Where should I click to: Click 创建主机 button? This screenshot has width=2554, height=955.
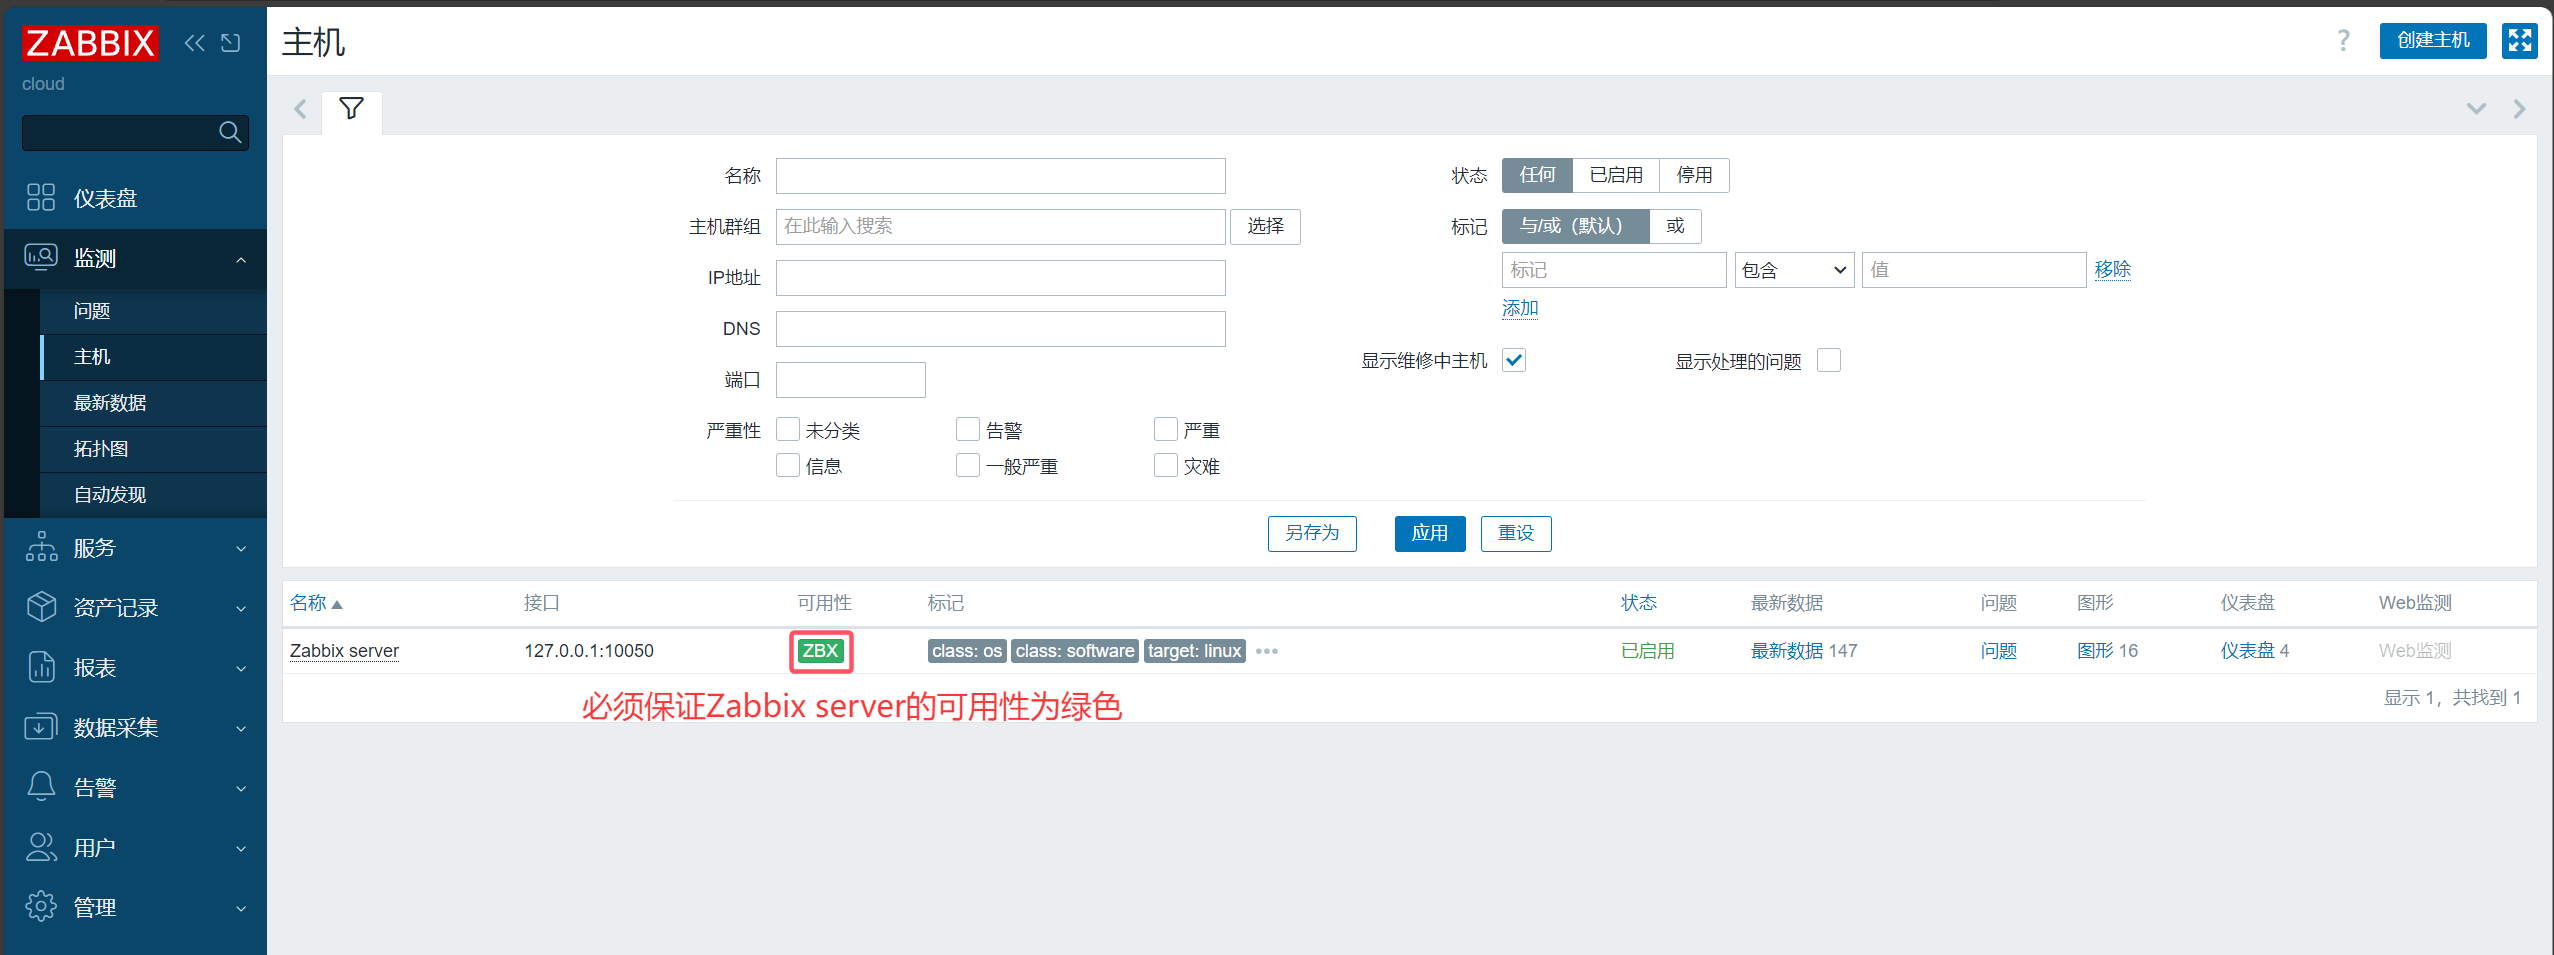pyautogui.click(x=2433, y=41)
